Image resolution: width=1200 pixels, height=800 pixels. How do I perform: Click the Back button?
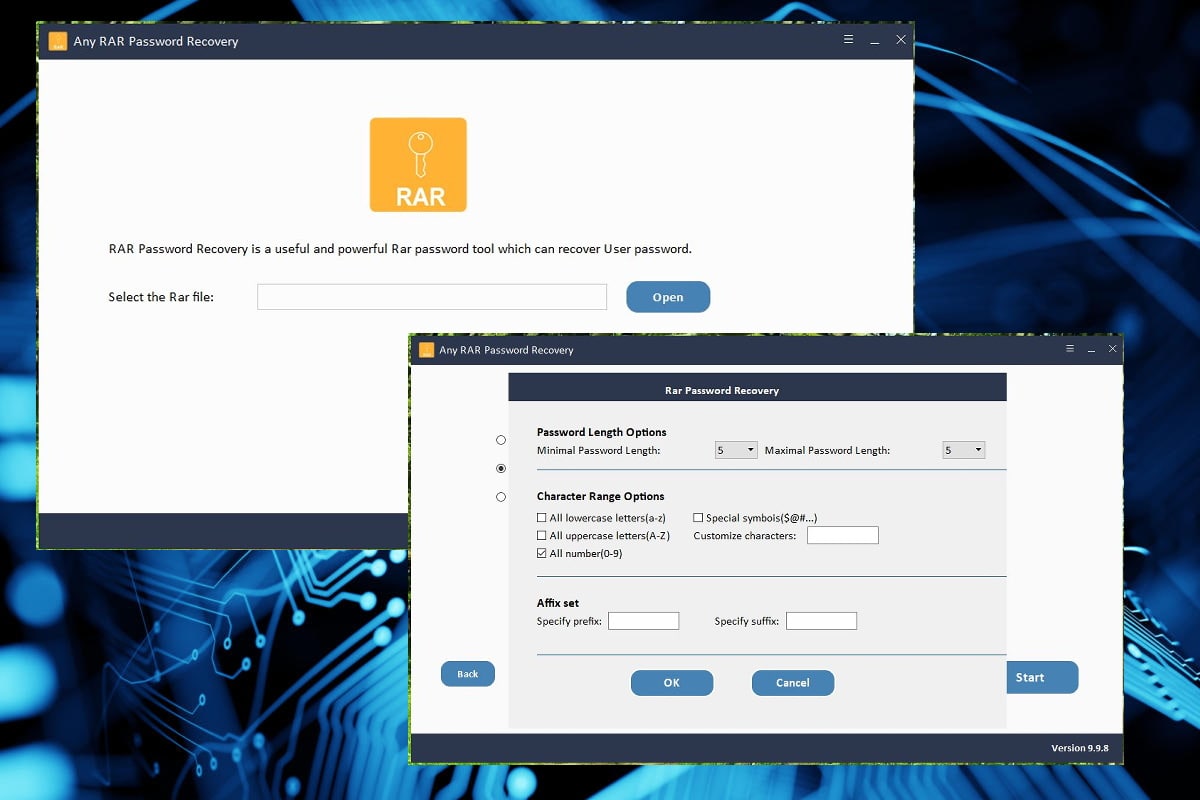point(468,674)
